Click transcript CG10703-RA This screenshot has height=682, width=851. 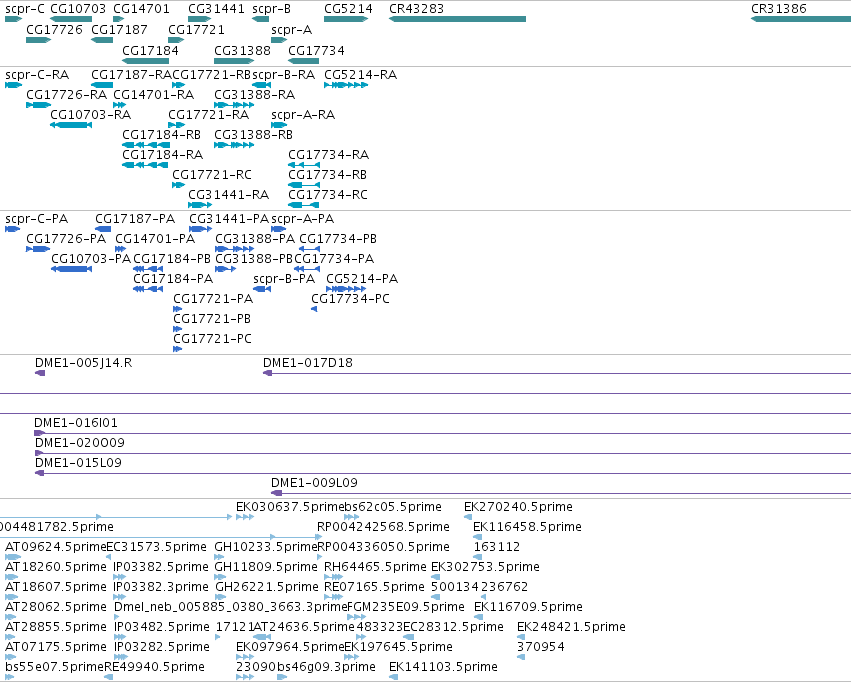[x=91, y=114]
